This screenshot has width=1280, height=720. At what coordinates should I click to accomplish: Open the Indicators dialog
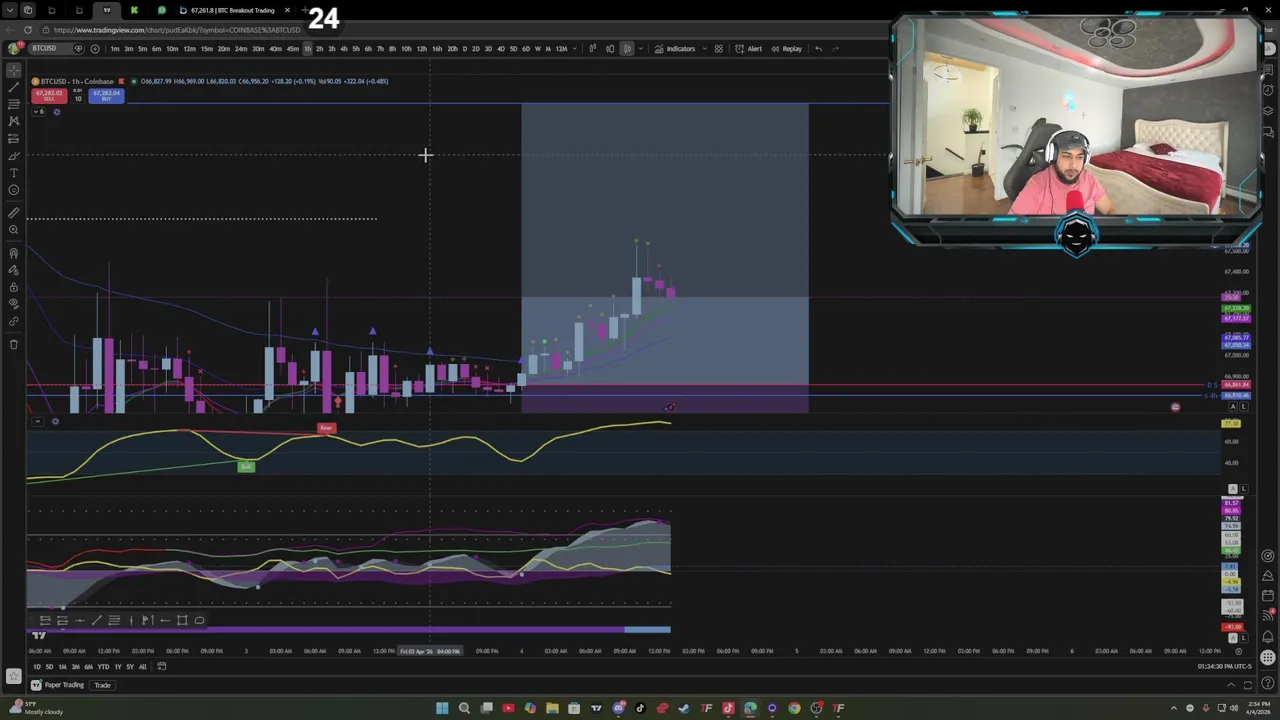(676, 48)
